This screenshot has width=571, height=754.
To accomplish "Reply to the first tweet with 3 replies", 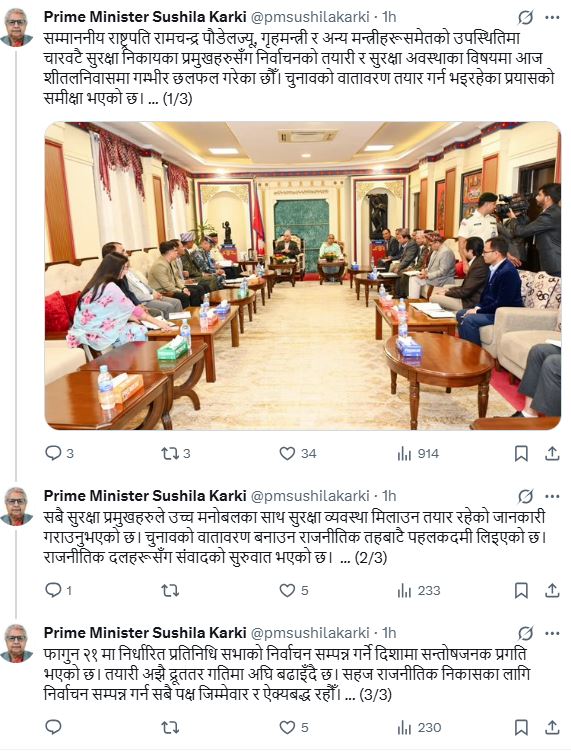I will [x=59, y=453].
